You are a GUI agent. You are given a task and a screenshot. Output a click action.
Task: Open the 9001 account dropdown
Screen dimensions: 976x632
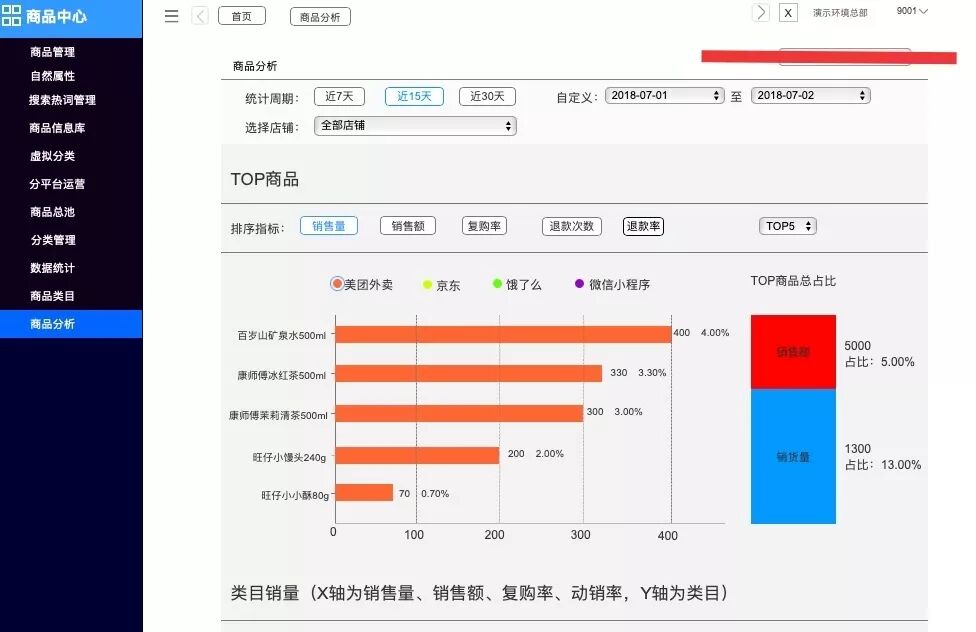pos(912,11)
